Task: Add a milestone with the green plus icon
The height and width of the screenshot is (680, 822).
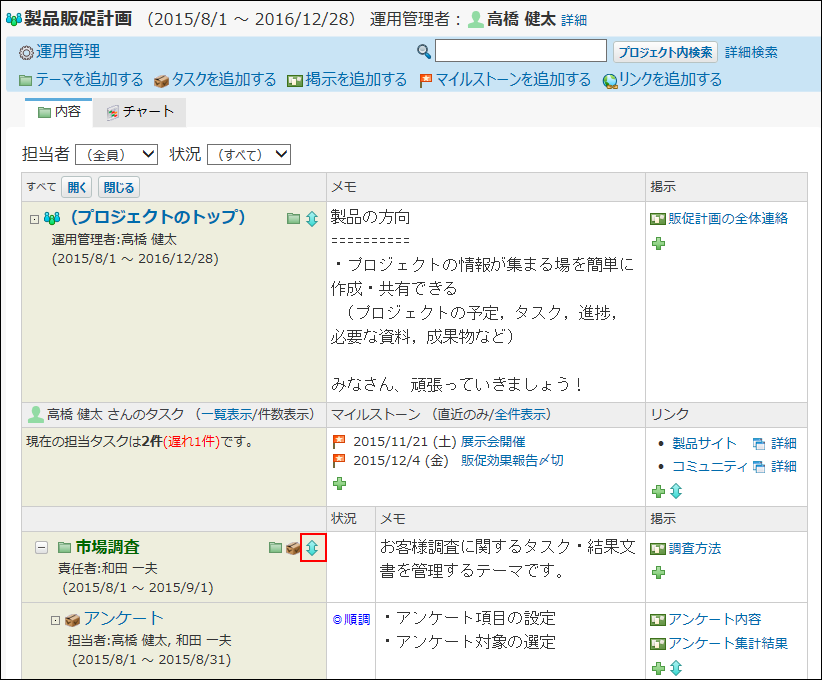Action: point(339,483)
